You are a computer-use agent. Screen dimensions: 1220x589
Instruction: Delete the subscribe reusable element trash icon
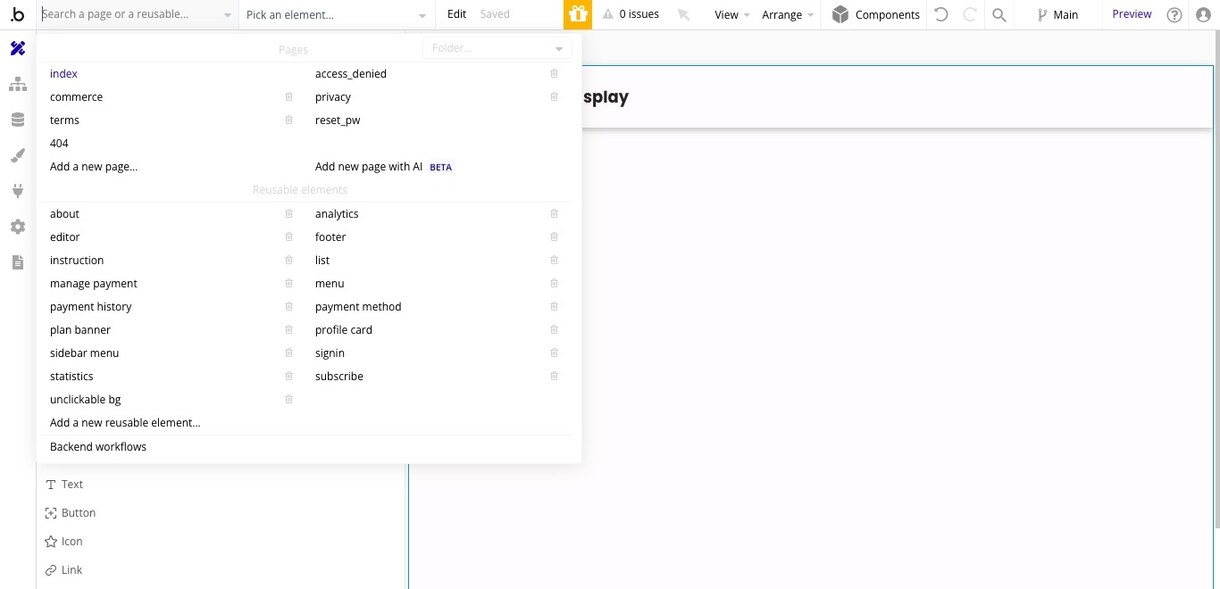(x=554, y=376)
